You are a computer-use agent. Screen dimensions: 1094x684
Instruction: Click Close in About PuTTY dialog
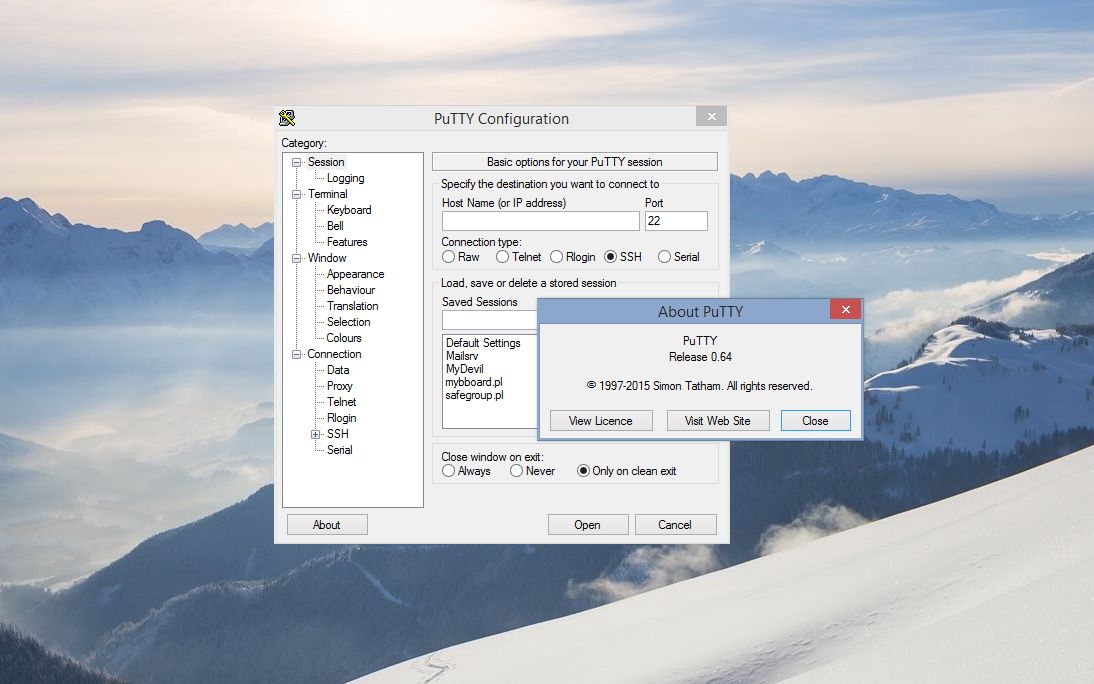(816, 421)
